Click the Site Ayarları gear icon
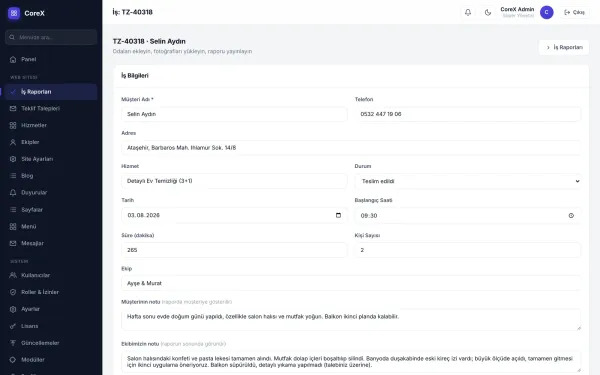The width and height of the screenshot is (600, 375). coord(13,159)
